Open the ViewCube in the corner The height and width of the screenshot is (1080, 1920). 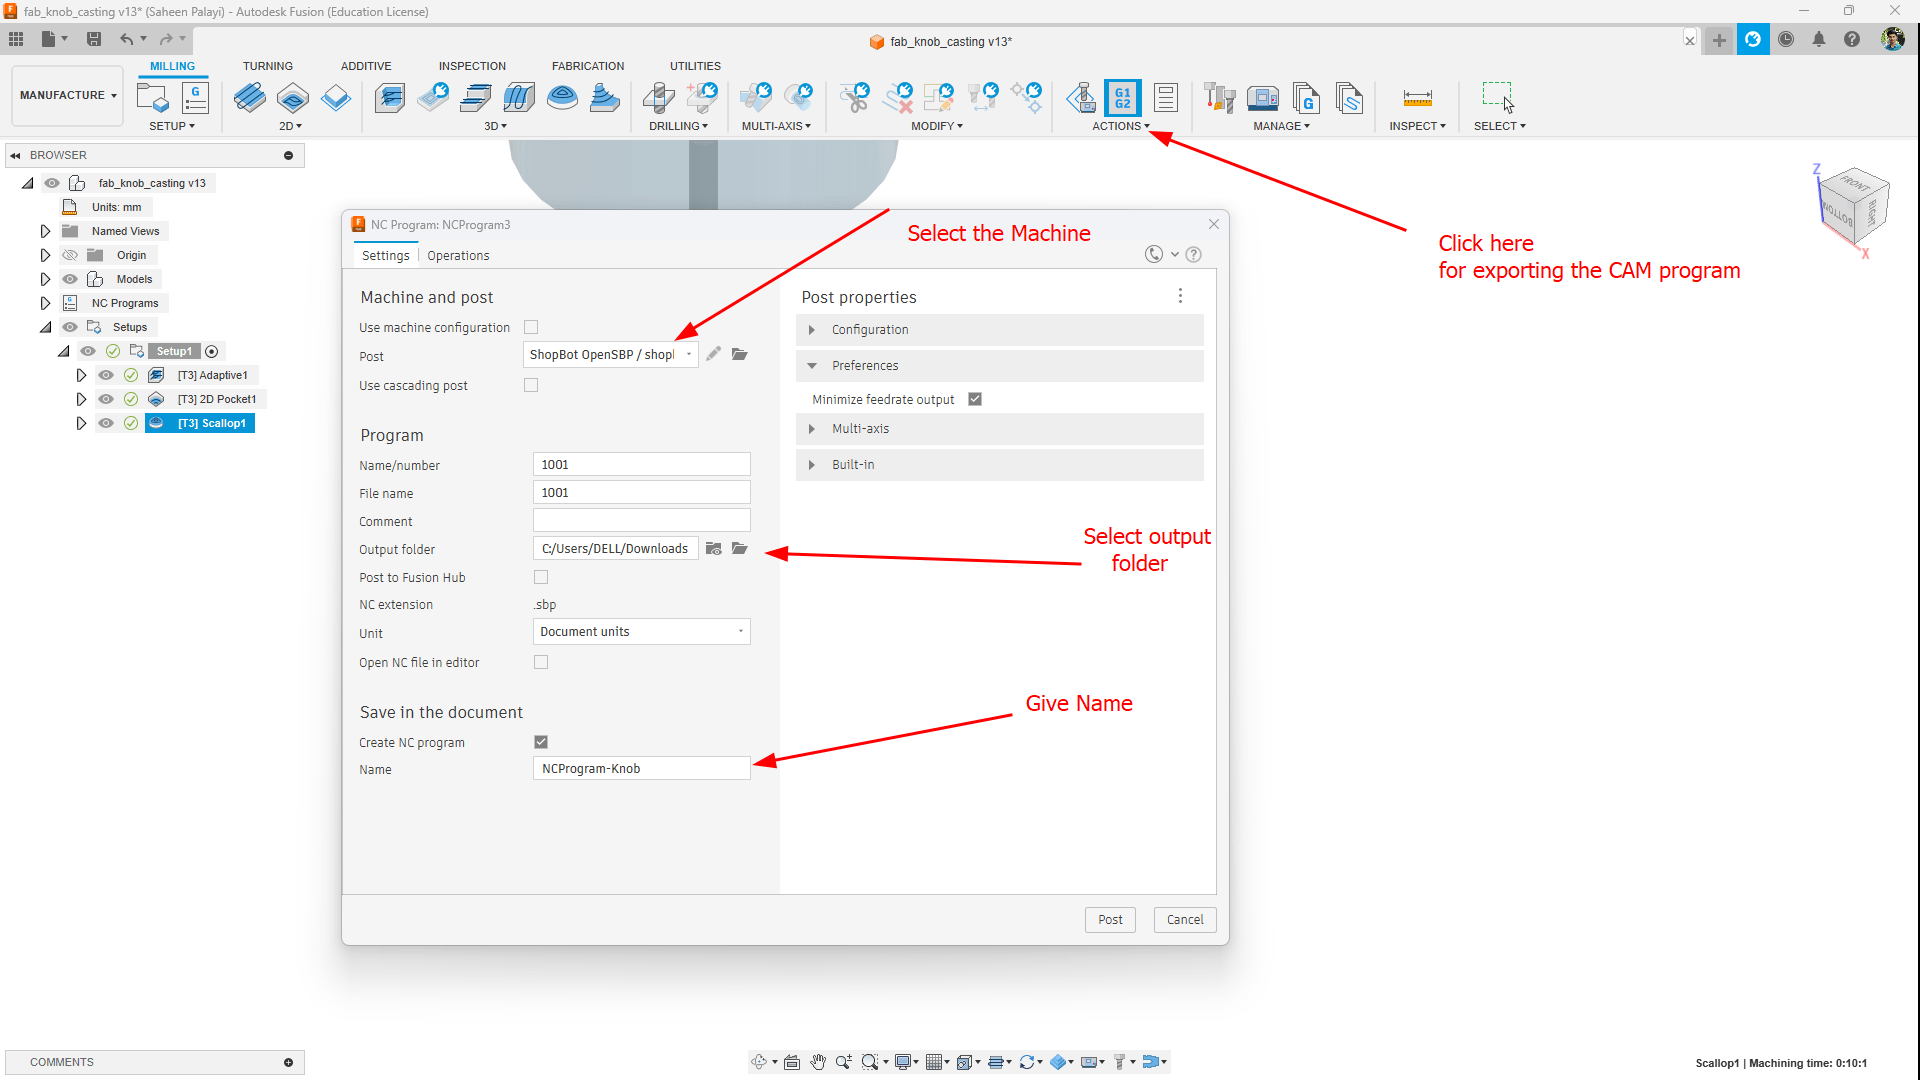pos(1853,205)
